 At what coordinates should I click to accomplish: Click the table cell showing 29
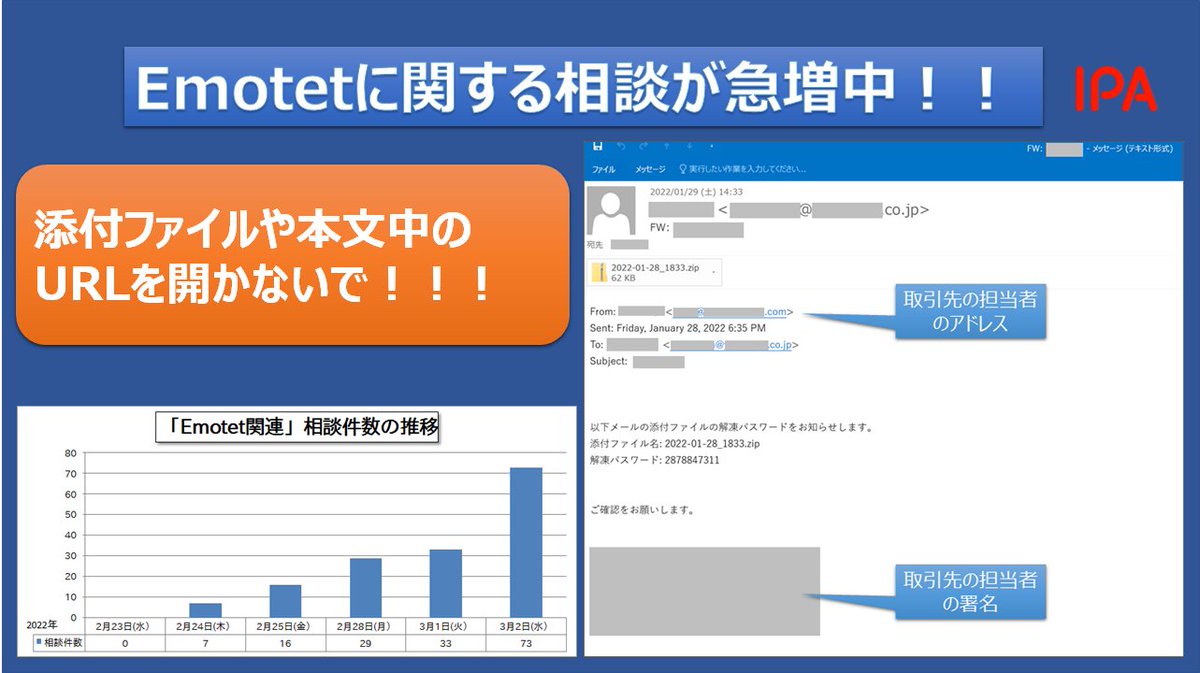click(x=365, y=644)
